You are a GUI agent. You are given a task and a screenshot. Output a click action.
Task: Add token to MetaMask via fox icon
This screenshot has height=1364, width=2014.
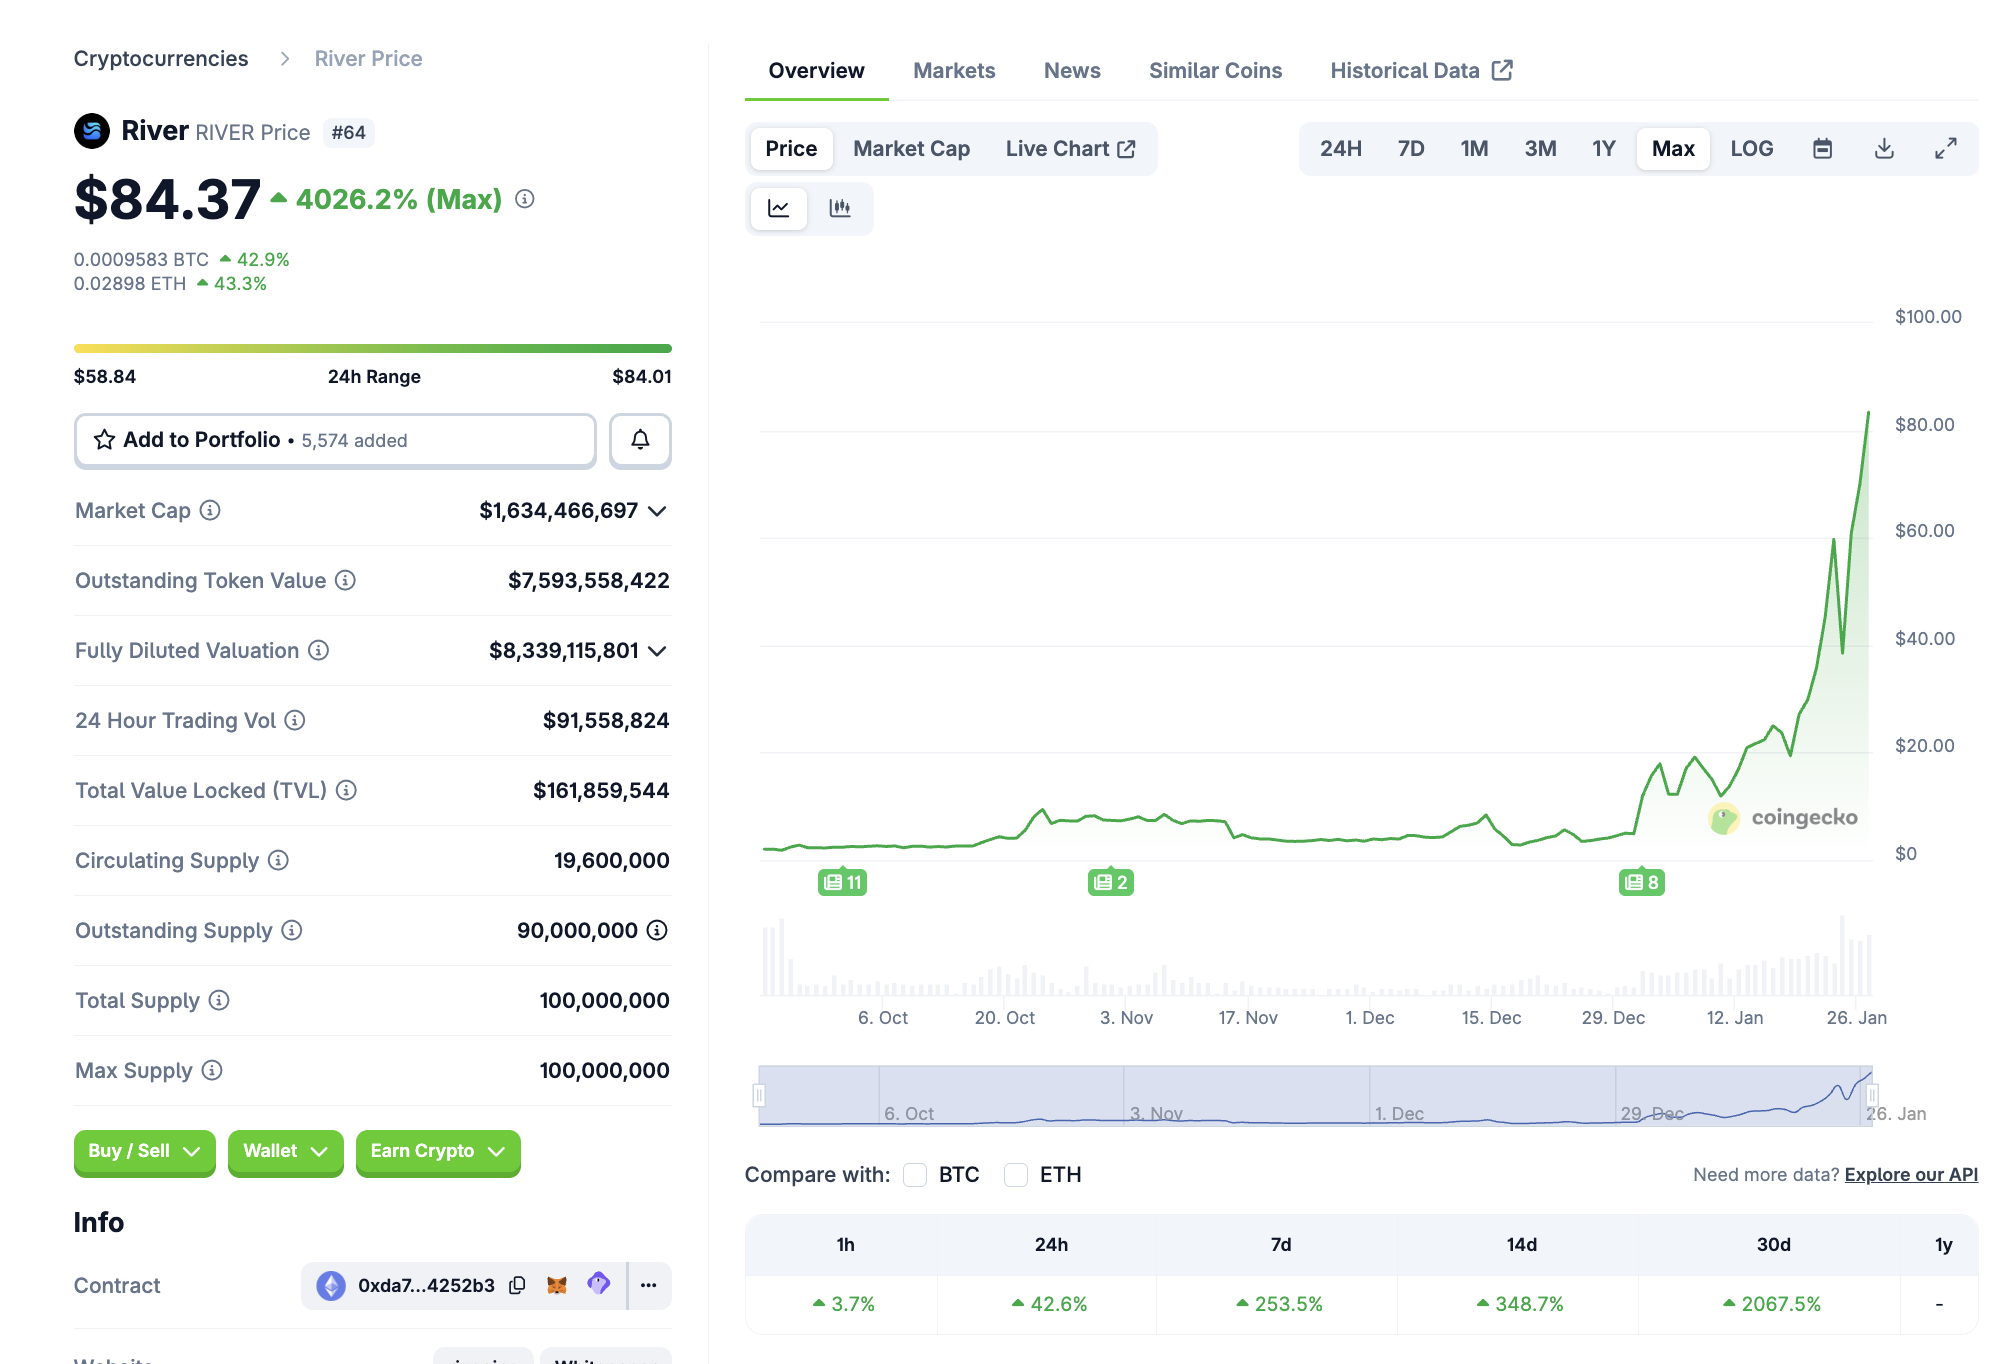(x=557, y=1285)
